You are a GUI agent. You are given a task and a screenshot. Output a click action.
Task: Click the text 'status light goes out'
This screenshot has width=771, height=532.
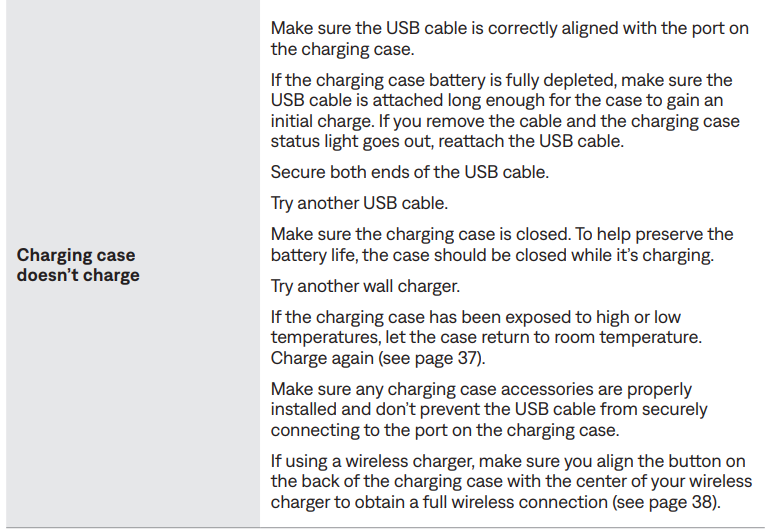(351, 141)
